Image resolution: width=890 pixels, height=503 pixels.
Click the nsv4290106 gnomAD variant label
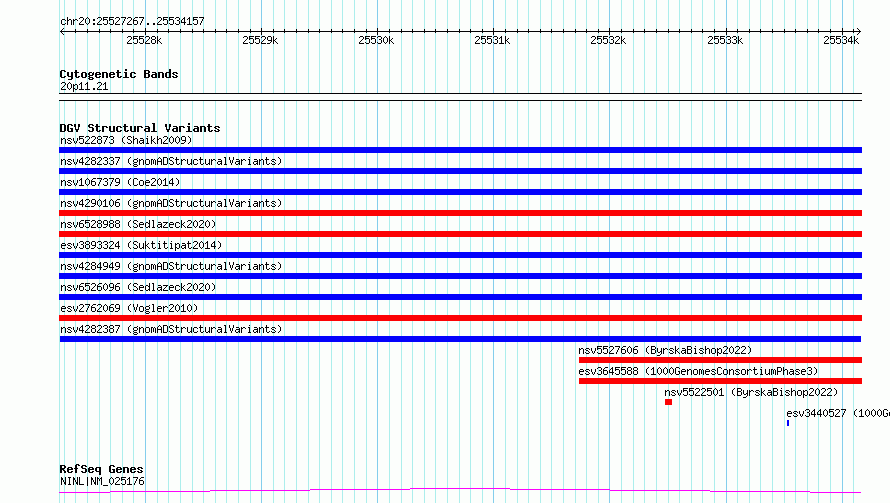171,203
